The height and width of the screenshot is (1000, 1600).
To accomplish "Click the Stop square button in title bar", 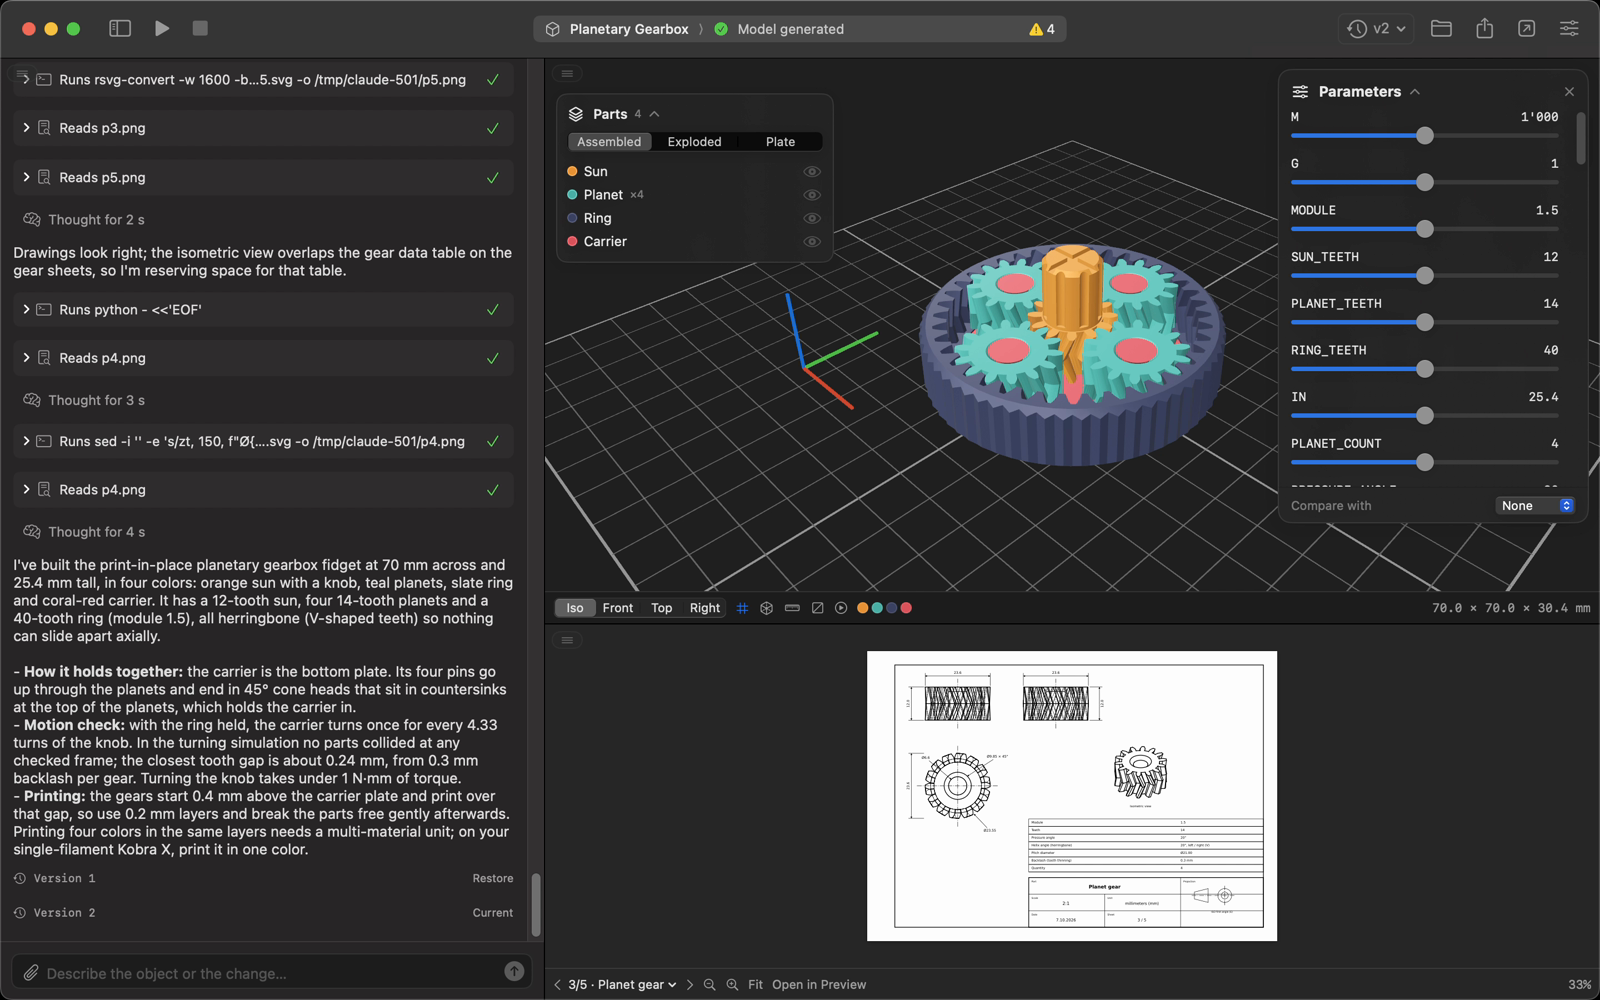I will coord(200,29).
